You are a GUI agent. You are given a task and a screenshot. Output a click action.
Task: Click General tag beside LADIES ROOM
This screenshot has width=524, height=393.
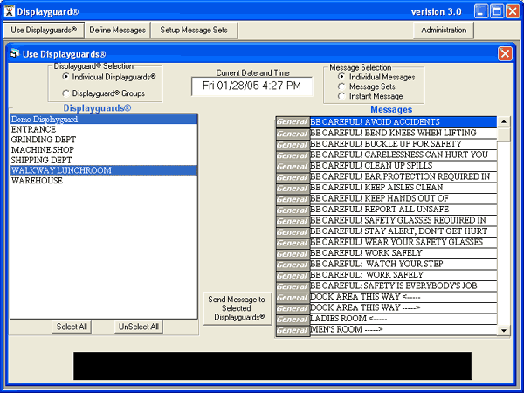coord(293,319)
